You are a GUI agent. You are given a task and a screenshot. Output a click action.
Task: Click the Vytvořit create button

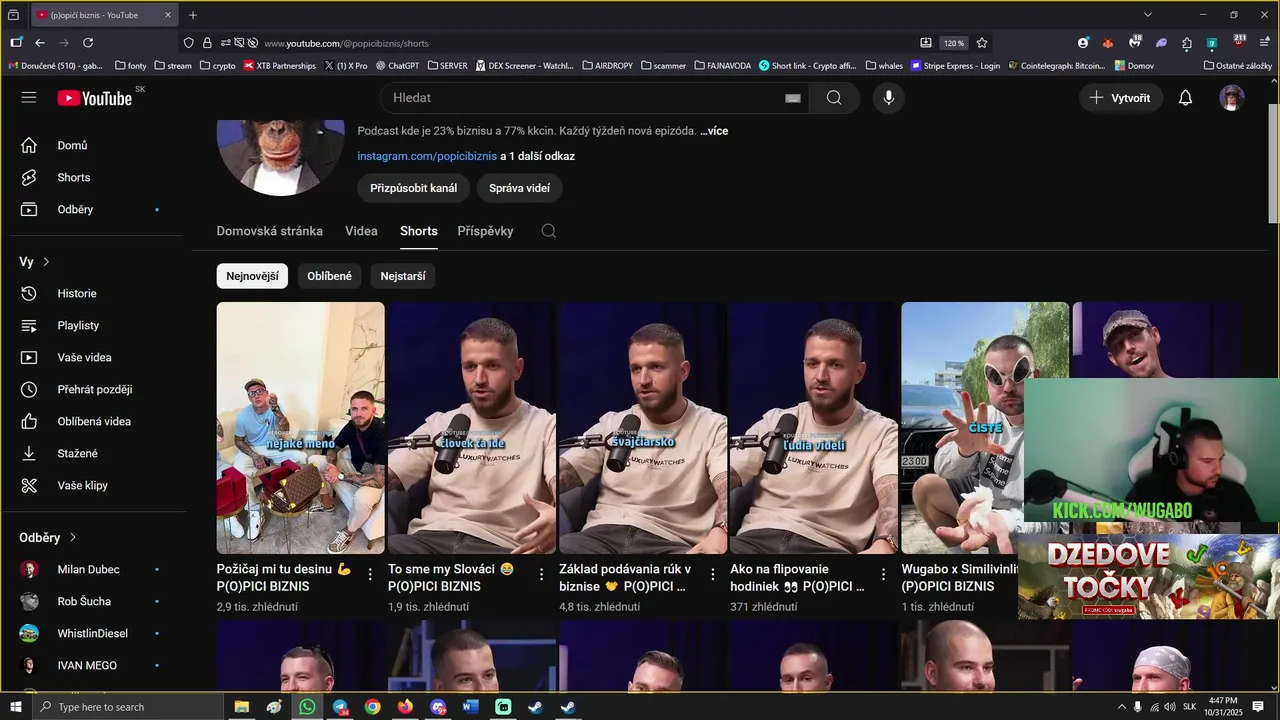coord(1121,98)
